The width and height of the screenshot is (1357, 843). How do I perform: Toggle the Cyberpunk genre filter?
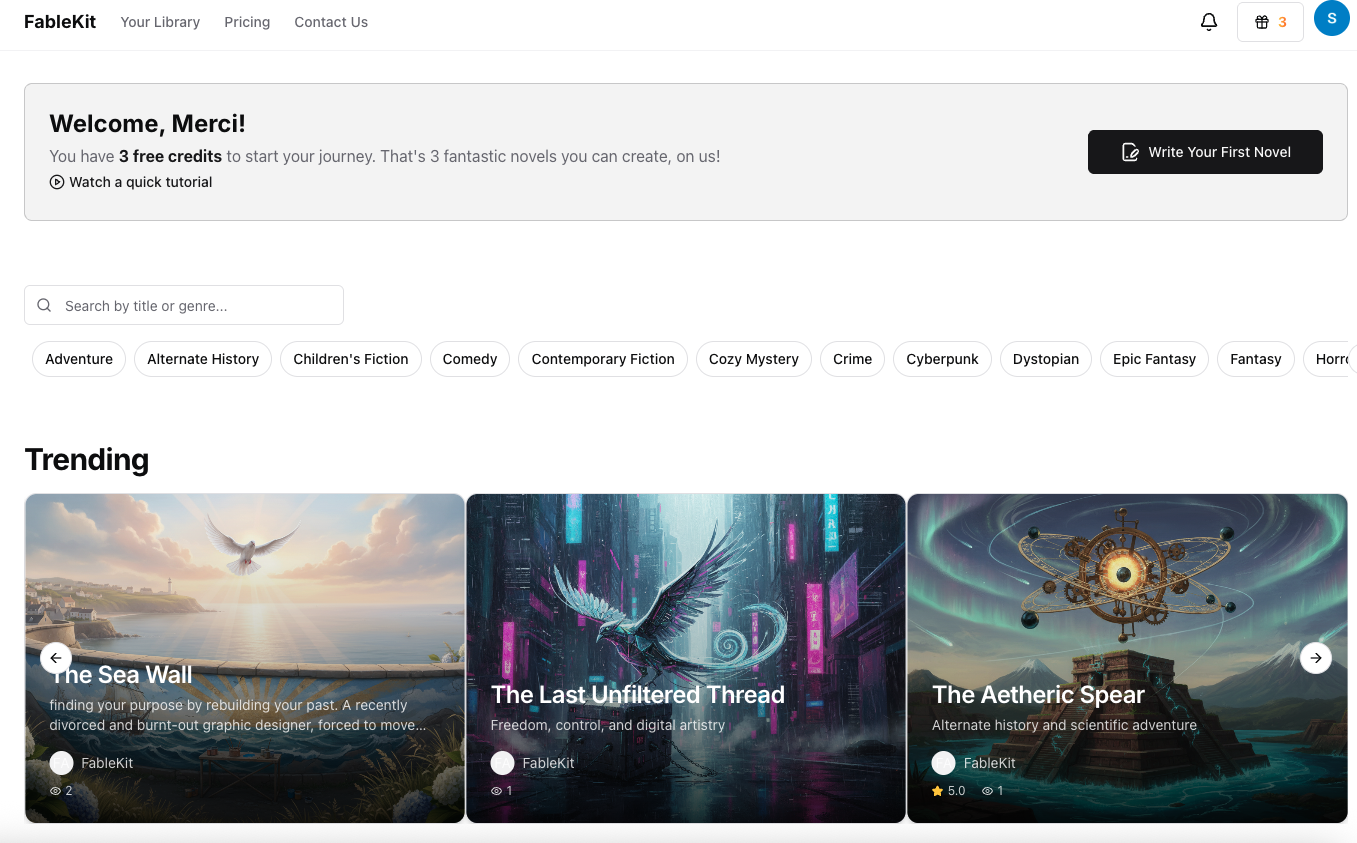click(941, 358)
